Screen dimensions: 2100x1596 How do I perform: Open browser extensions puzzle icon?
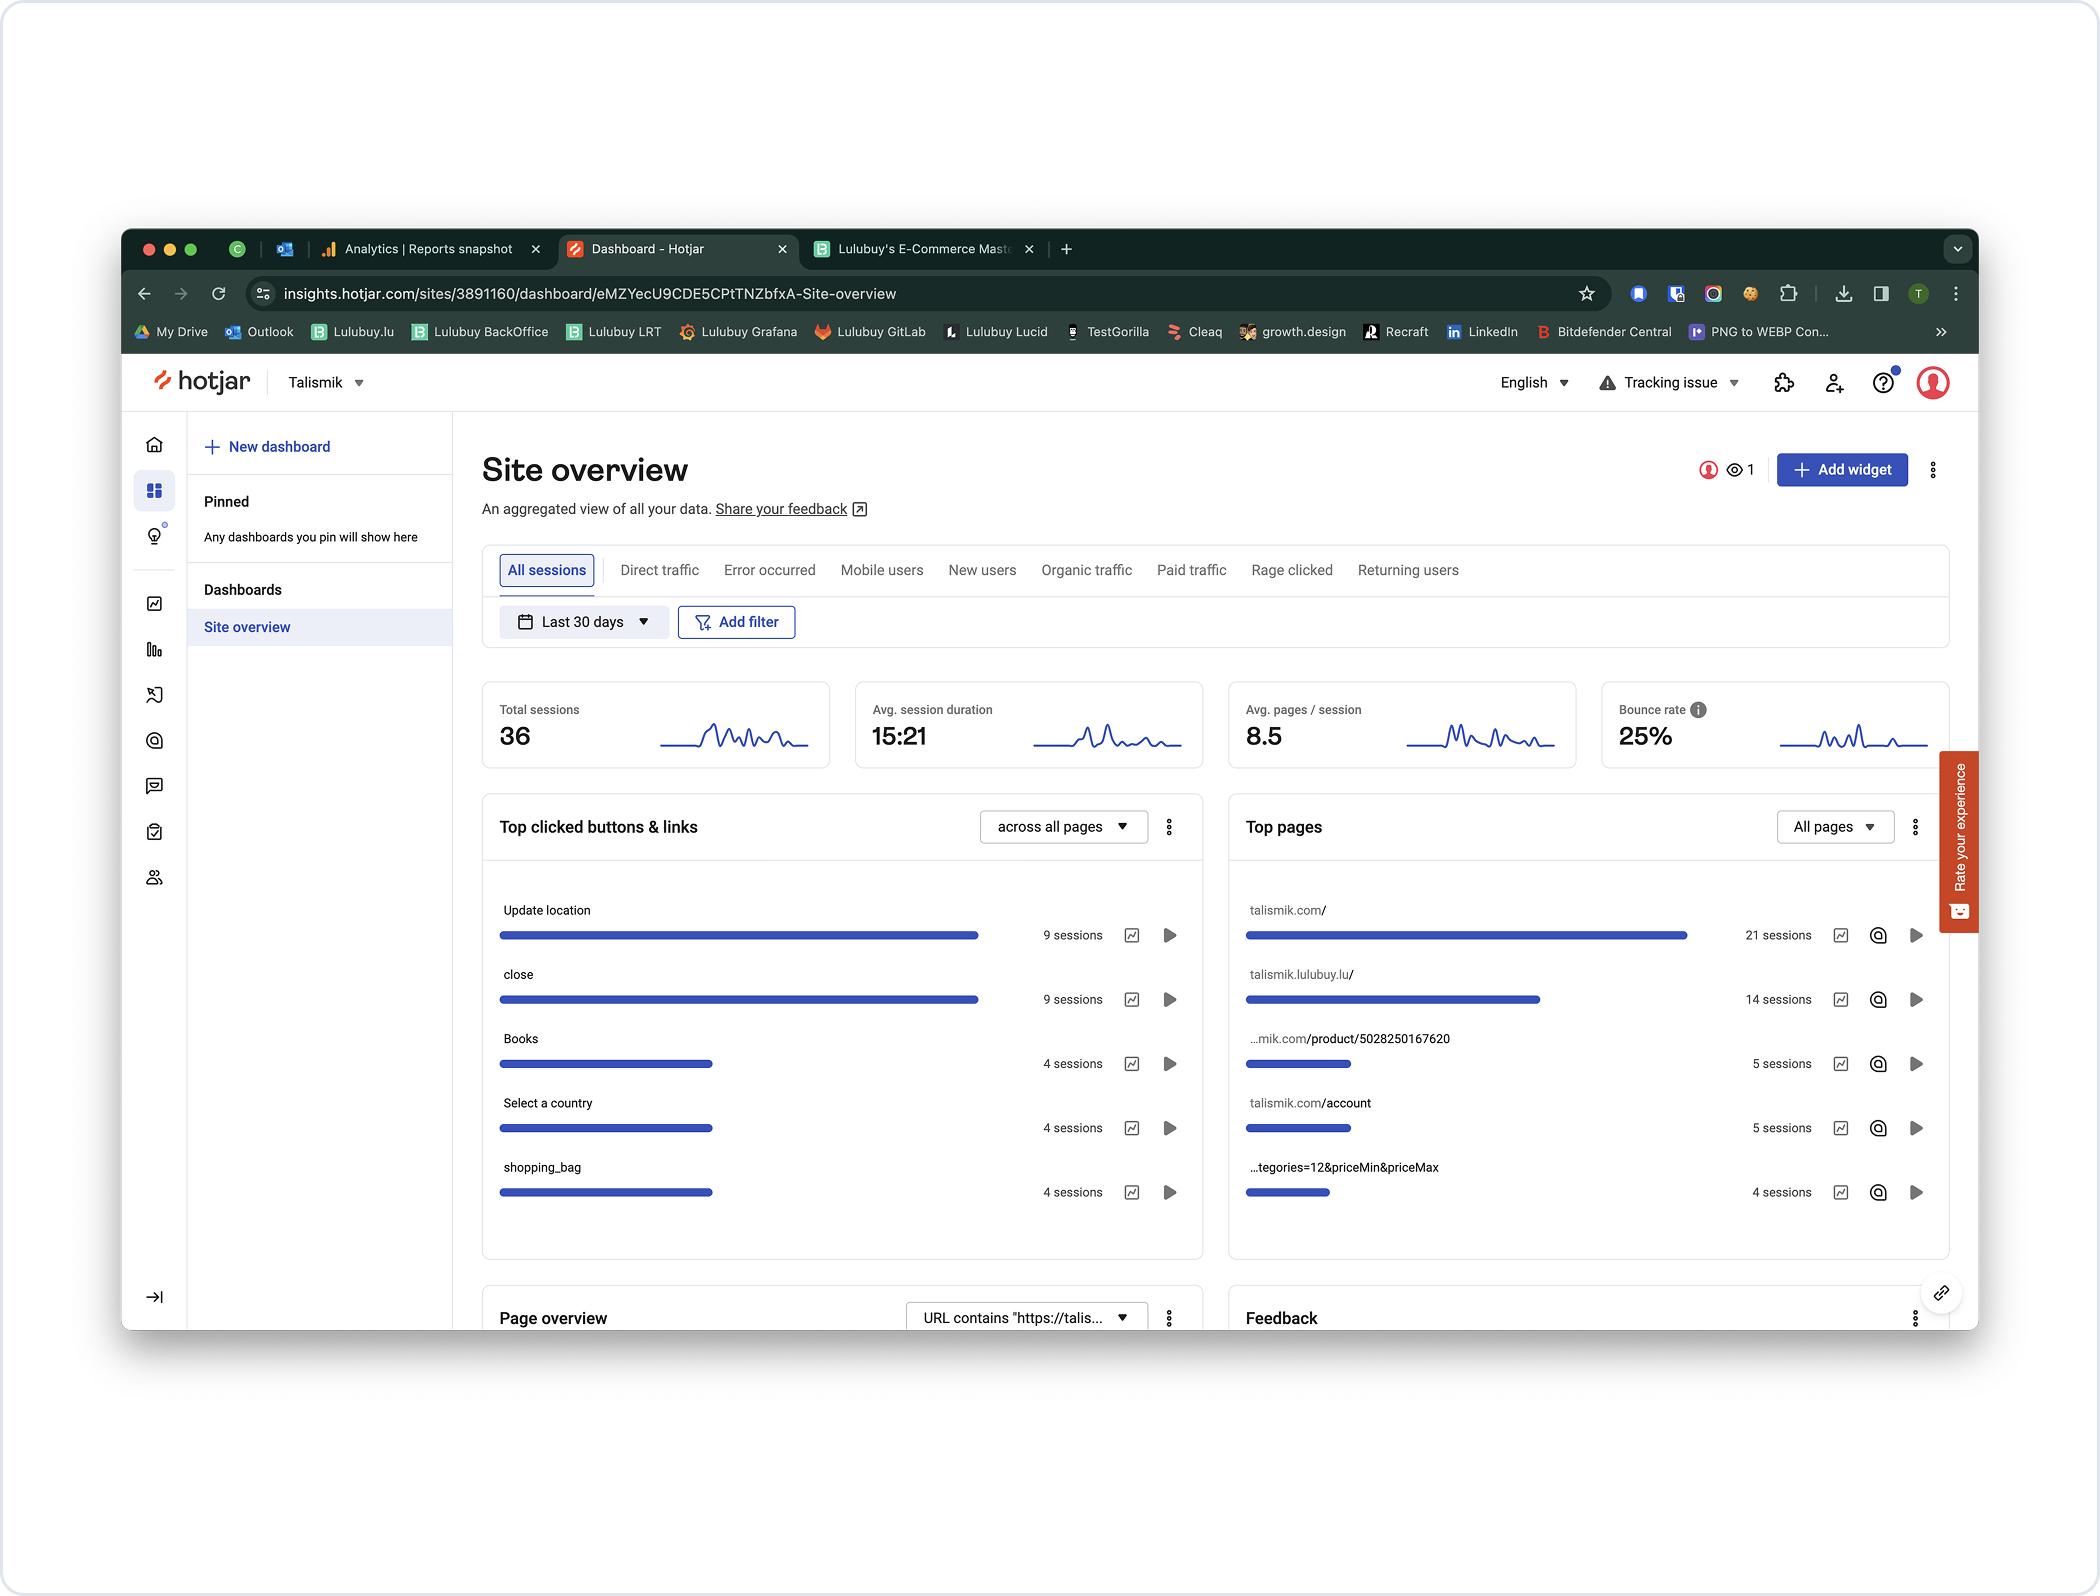coord(1788,294)
